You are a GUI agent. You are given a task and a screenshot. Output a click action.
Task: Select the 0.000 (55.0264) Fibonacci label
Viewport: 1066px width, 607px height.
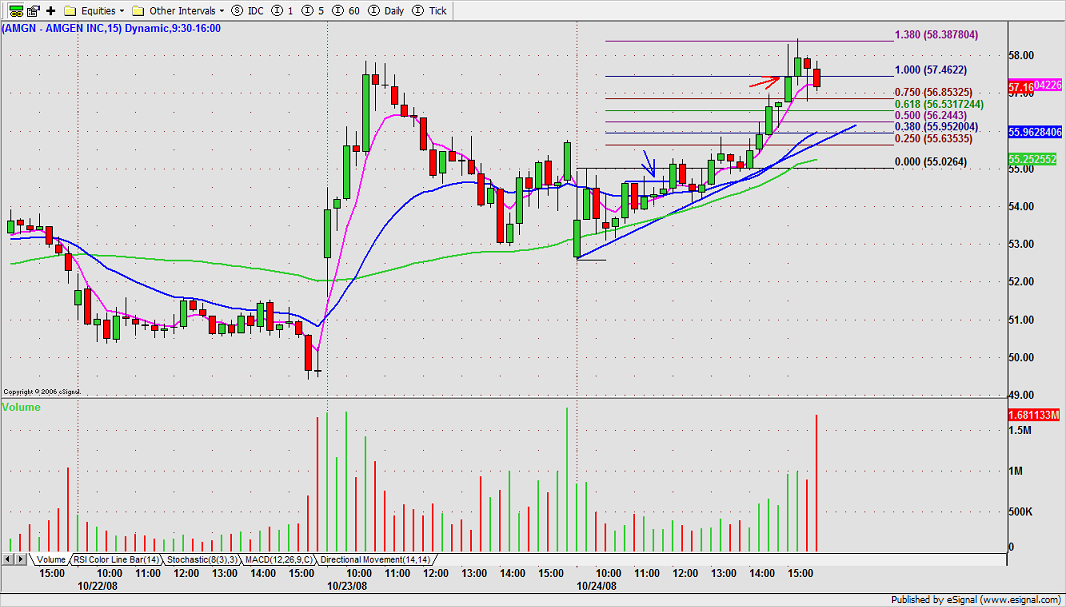pos(931,162)
